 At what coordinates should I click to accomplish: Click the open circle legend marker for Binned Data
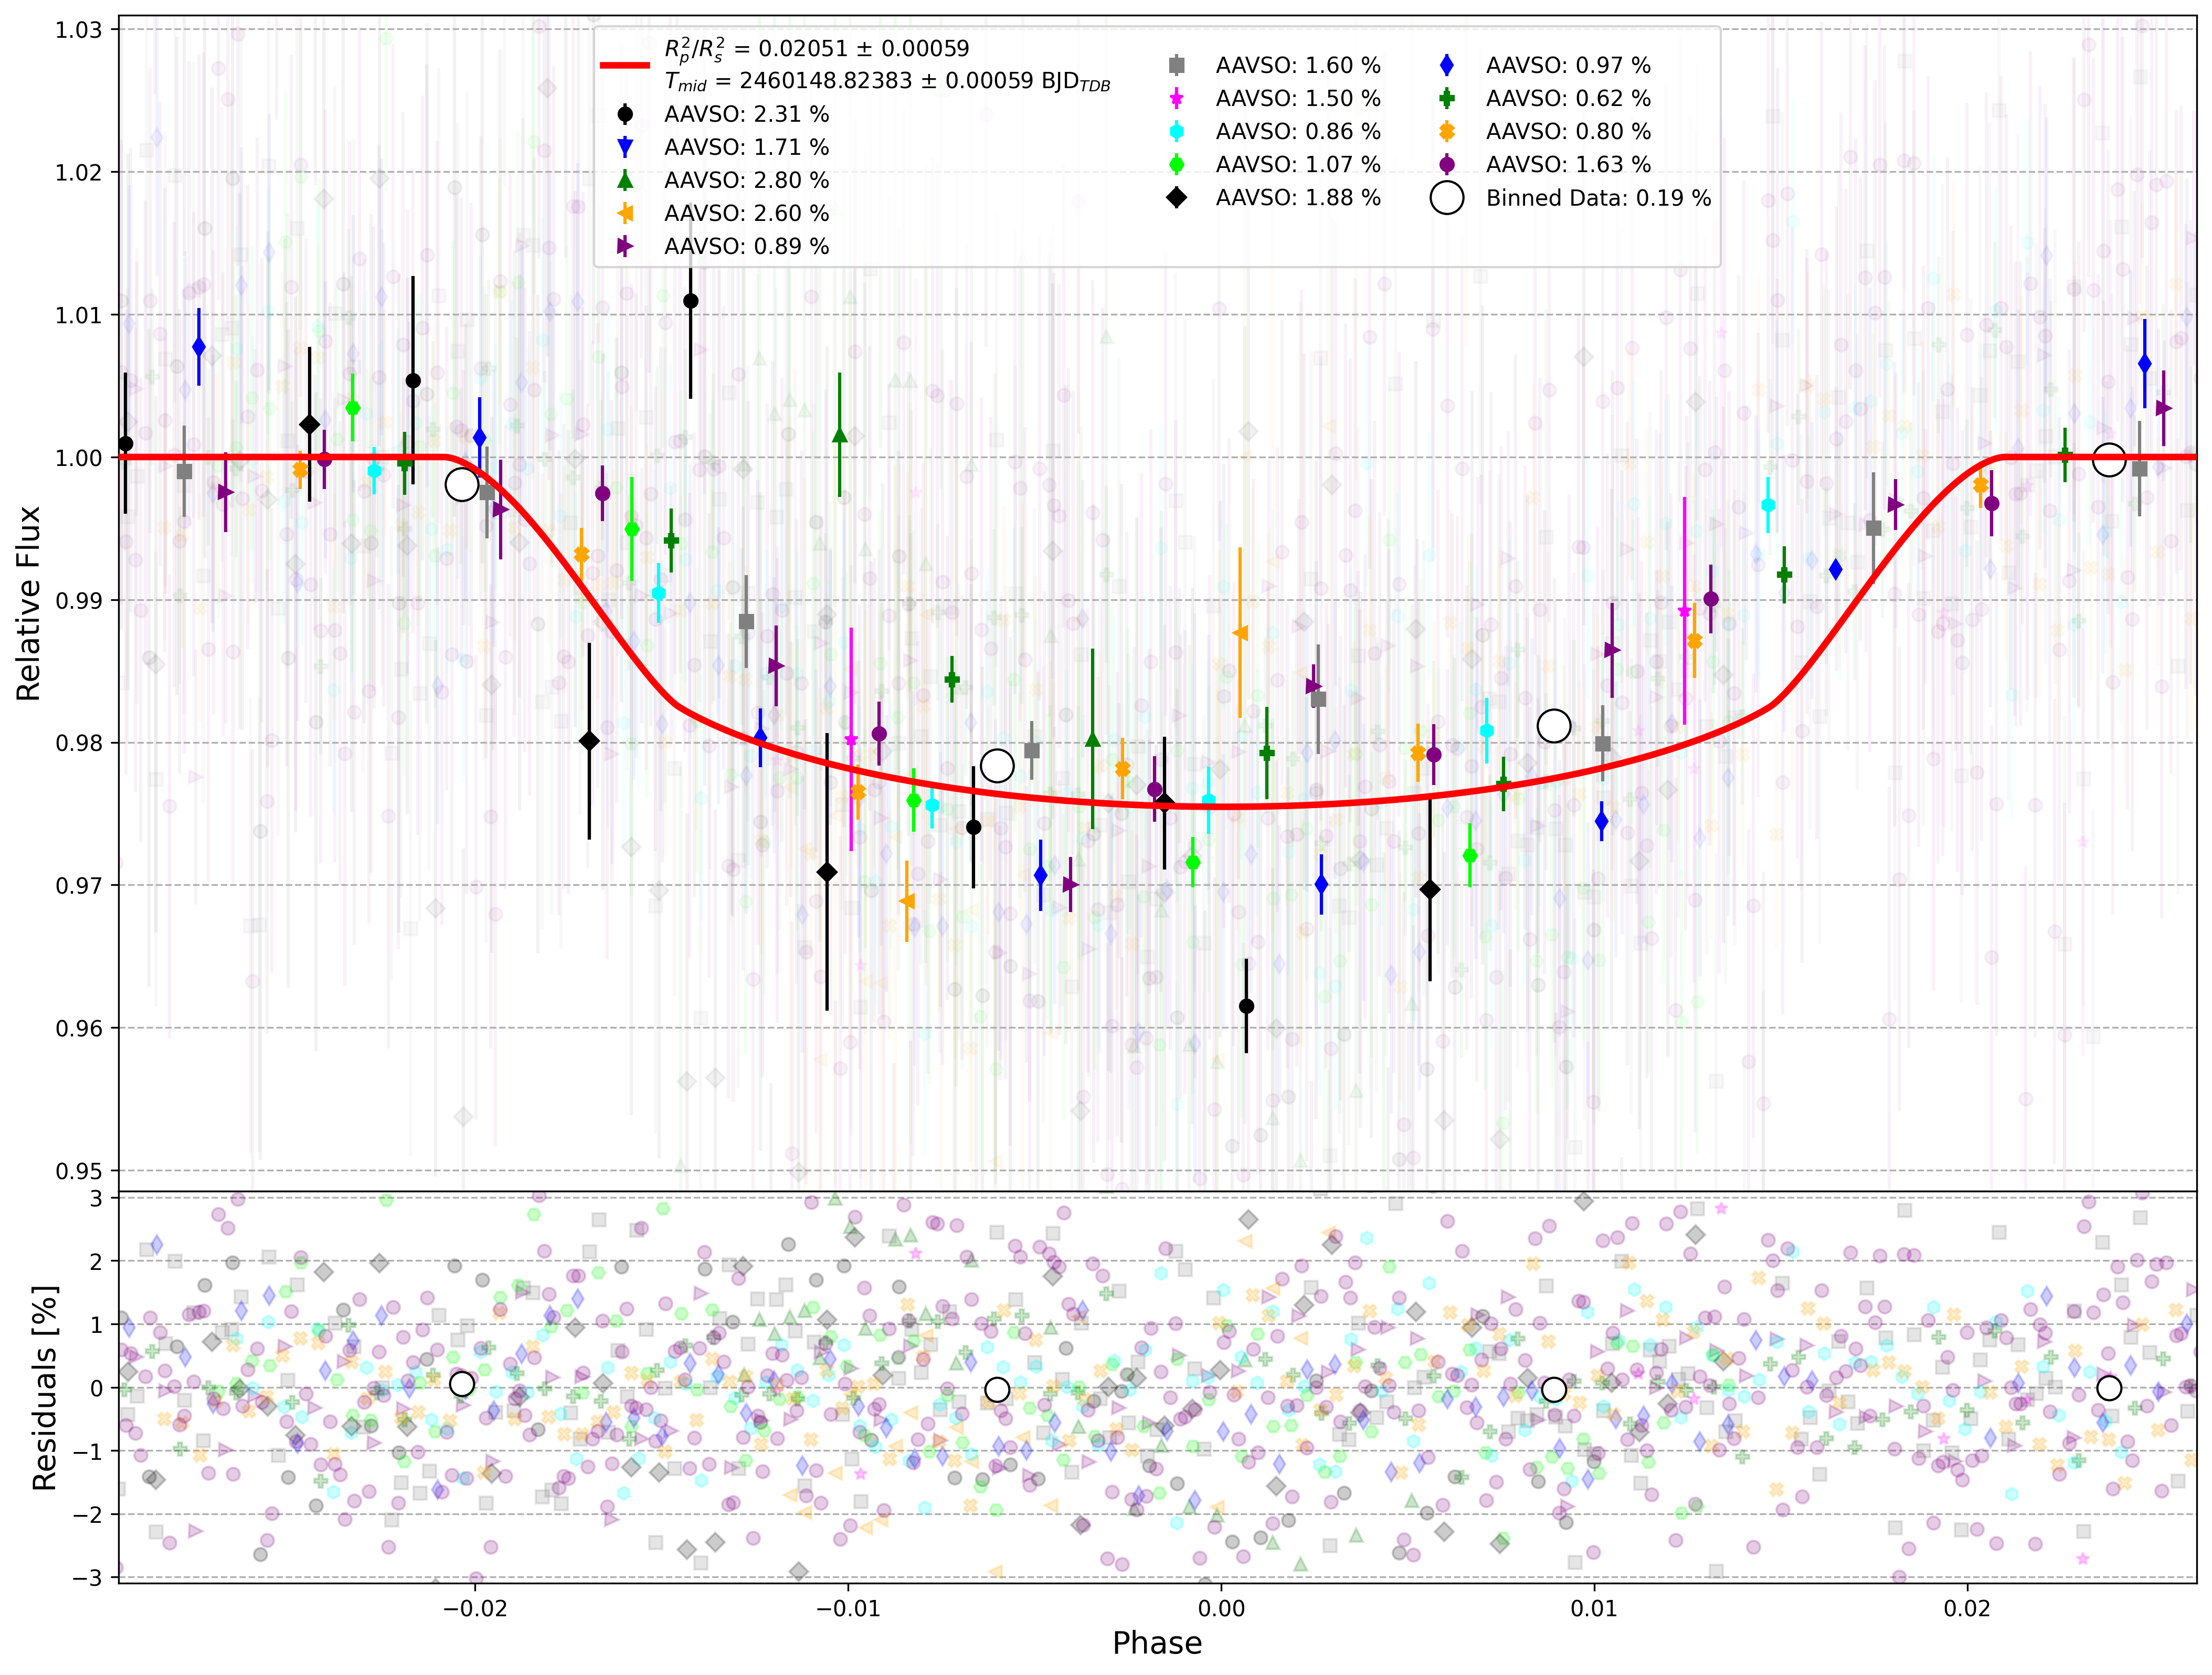click(1447, 197)
